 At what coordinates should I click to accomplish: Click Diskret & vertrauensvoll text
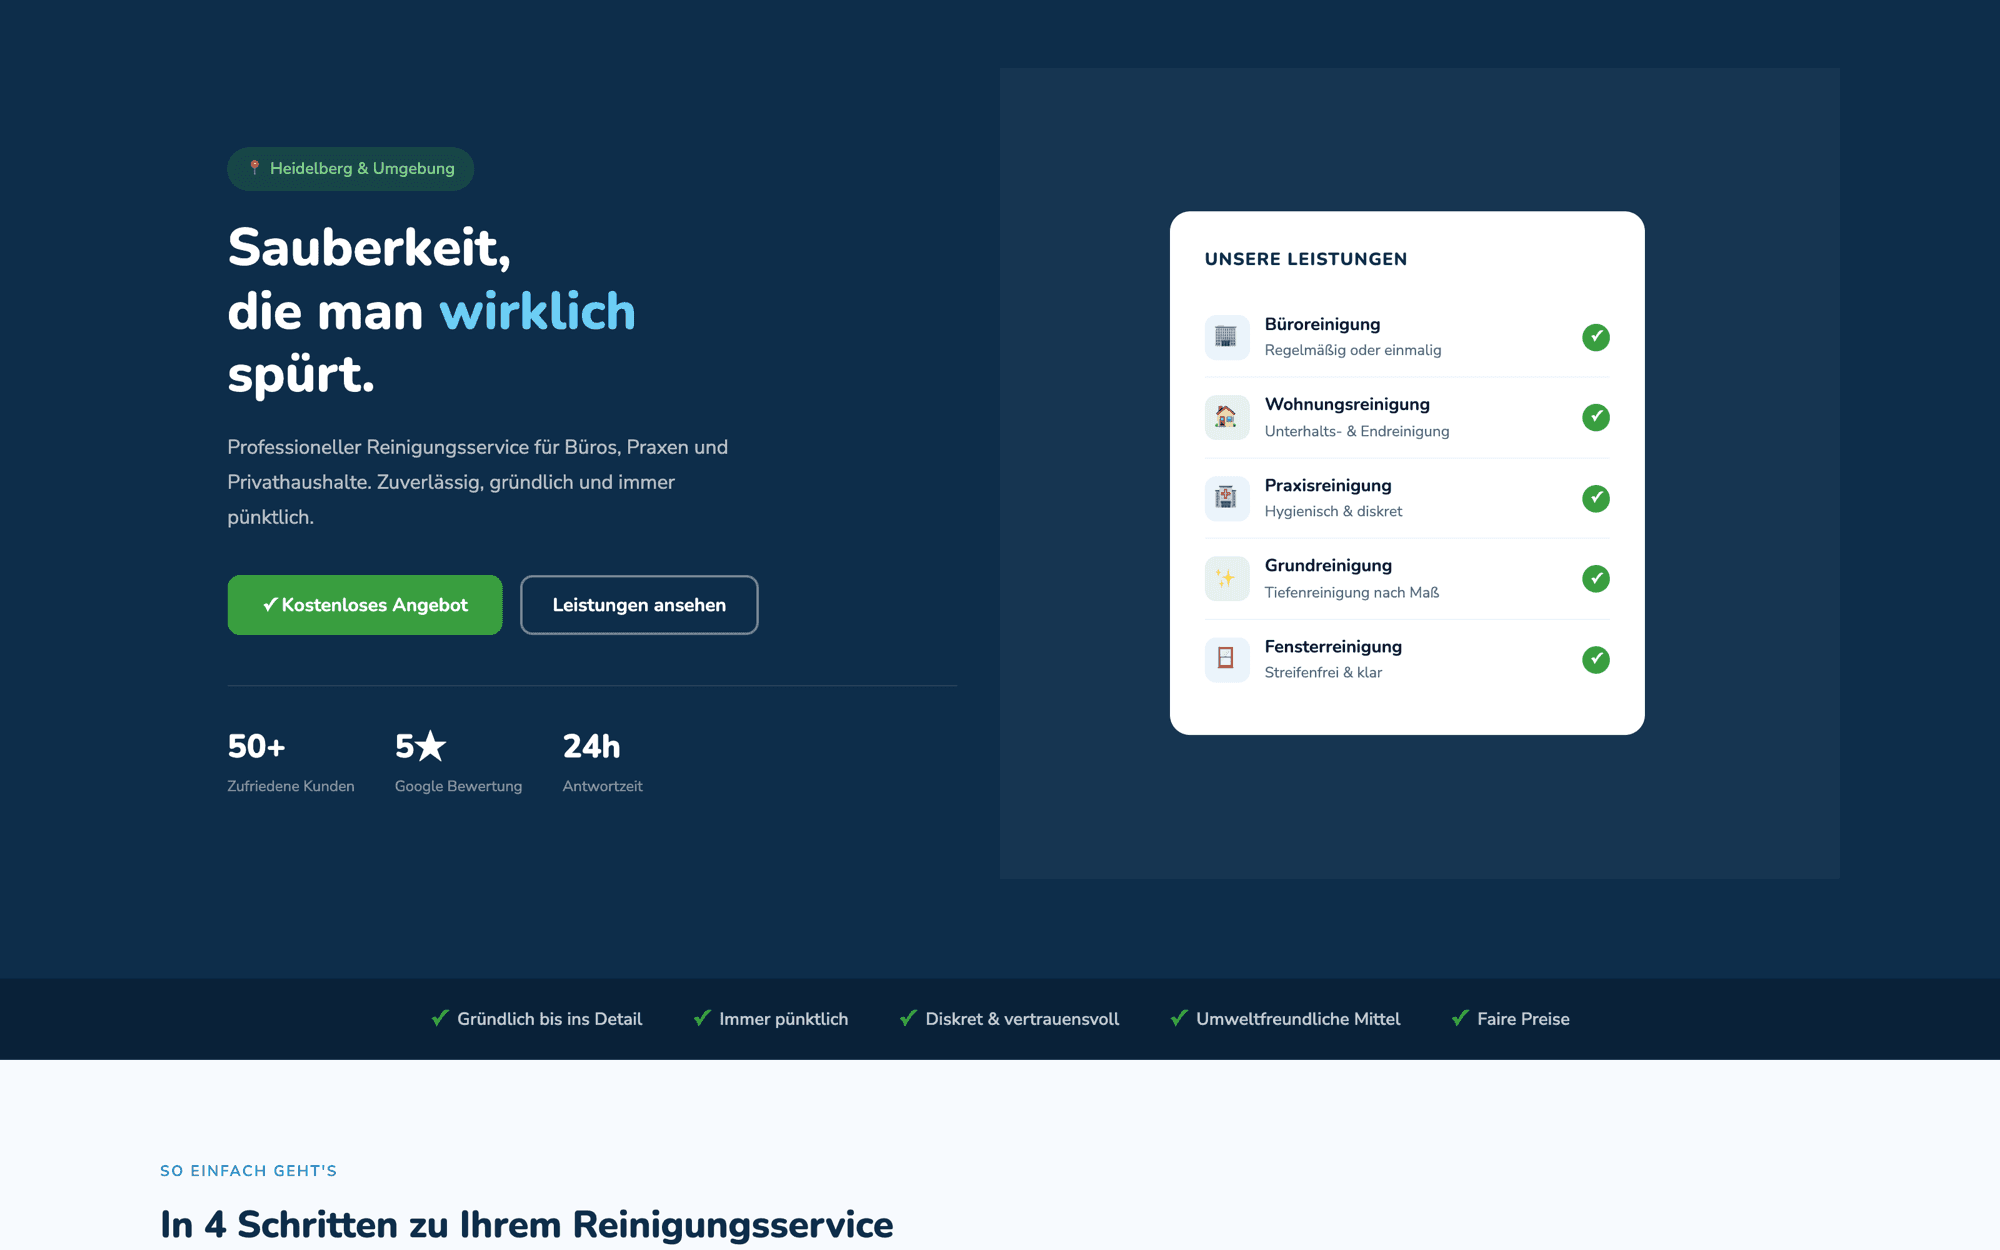click(1022, 1019)
